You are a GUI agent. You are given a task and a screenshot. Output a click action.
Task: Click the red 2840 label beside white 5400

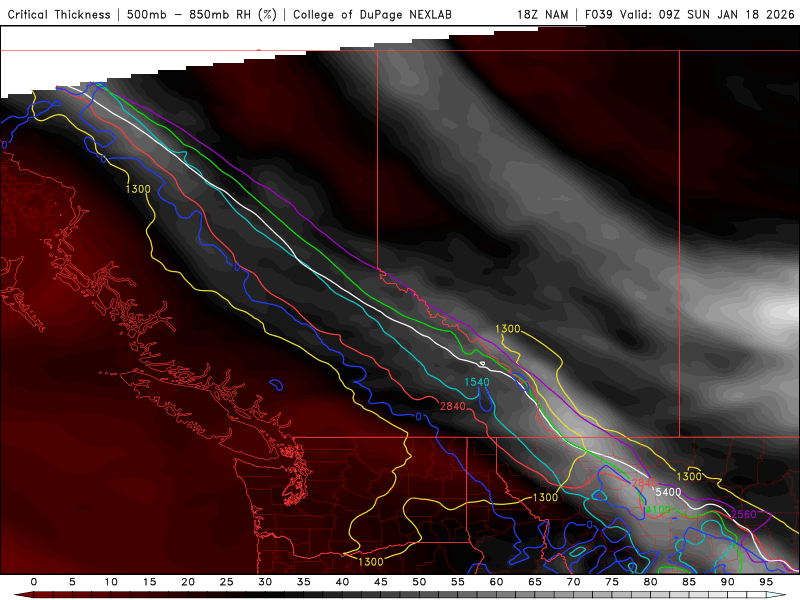[x=644, y=483]
